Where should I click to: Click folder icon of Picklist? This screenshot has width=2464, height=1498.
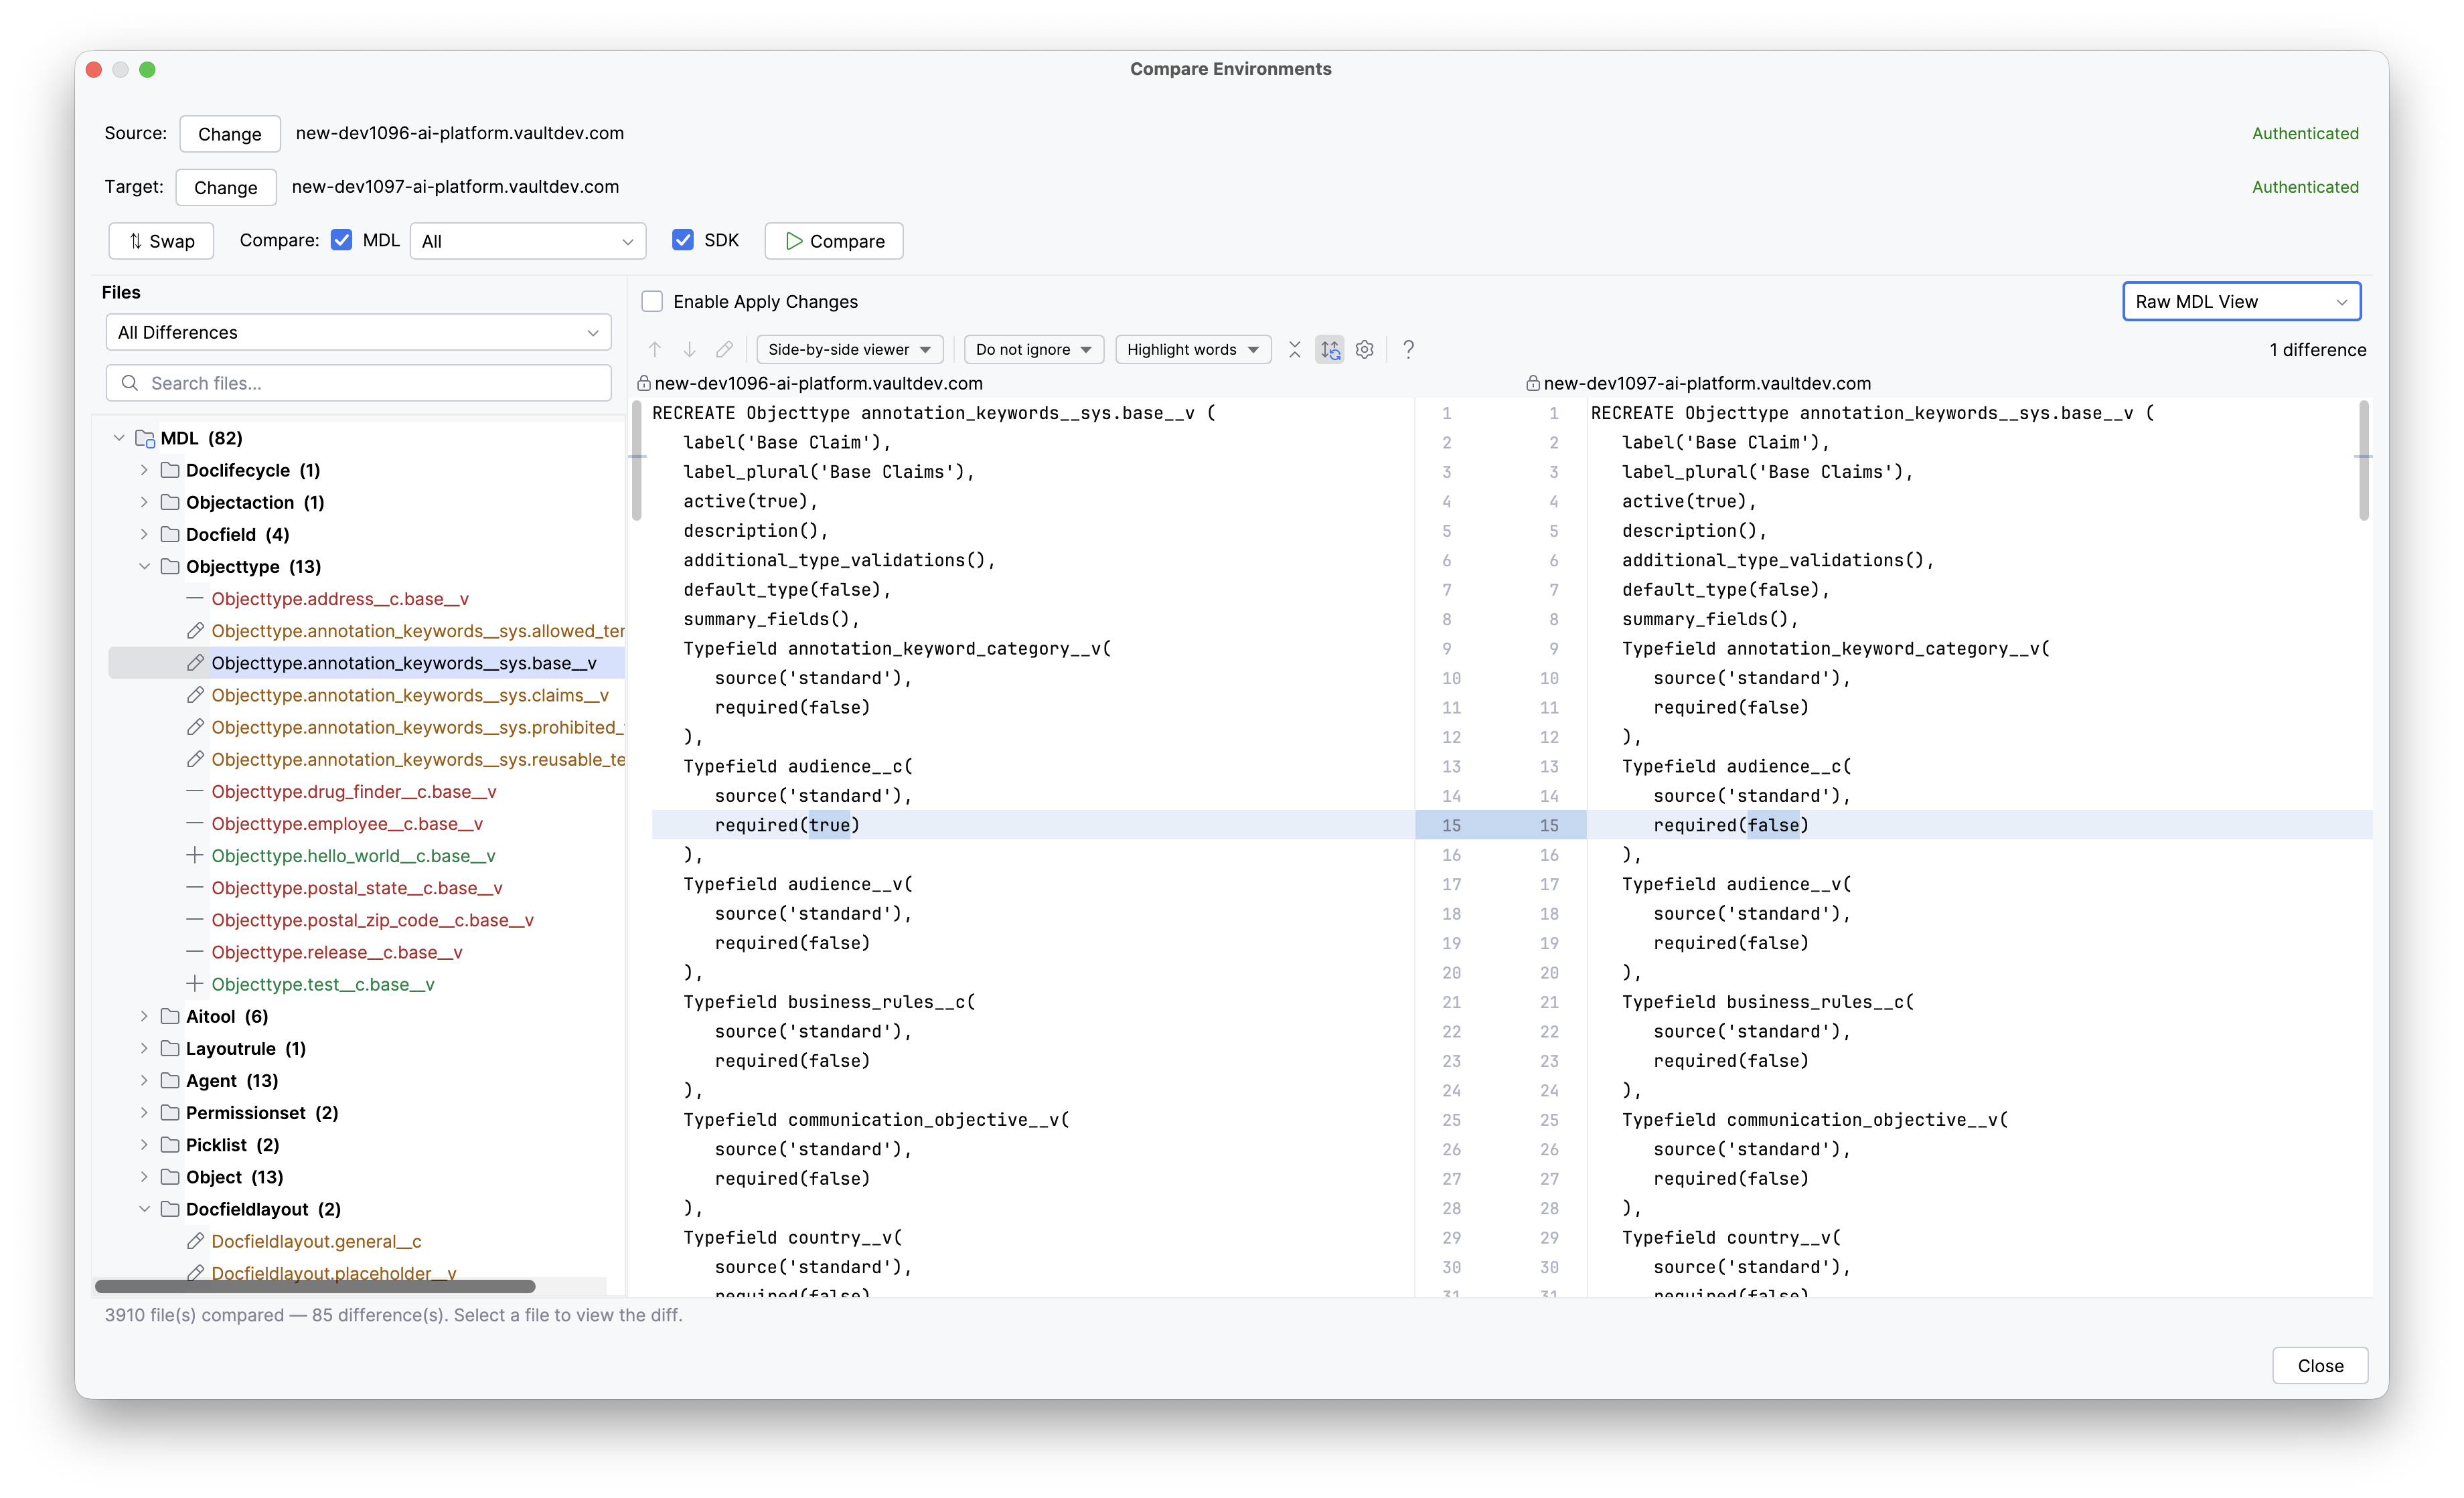[170, 1144]
